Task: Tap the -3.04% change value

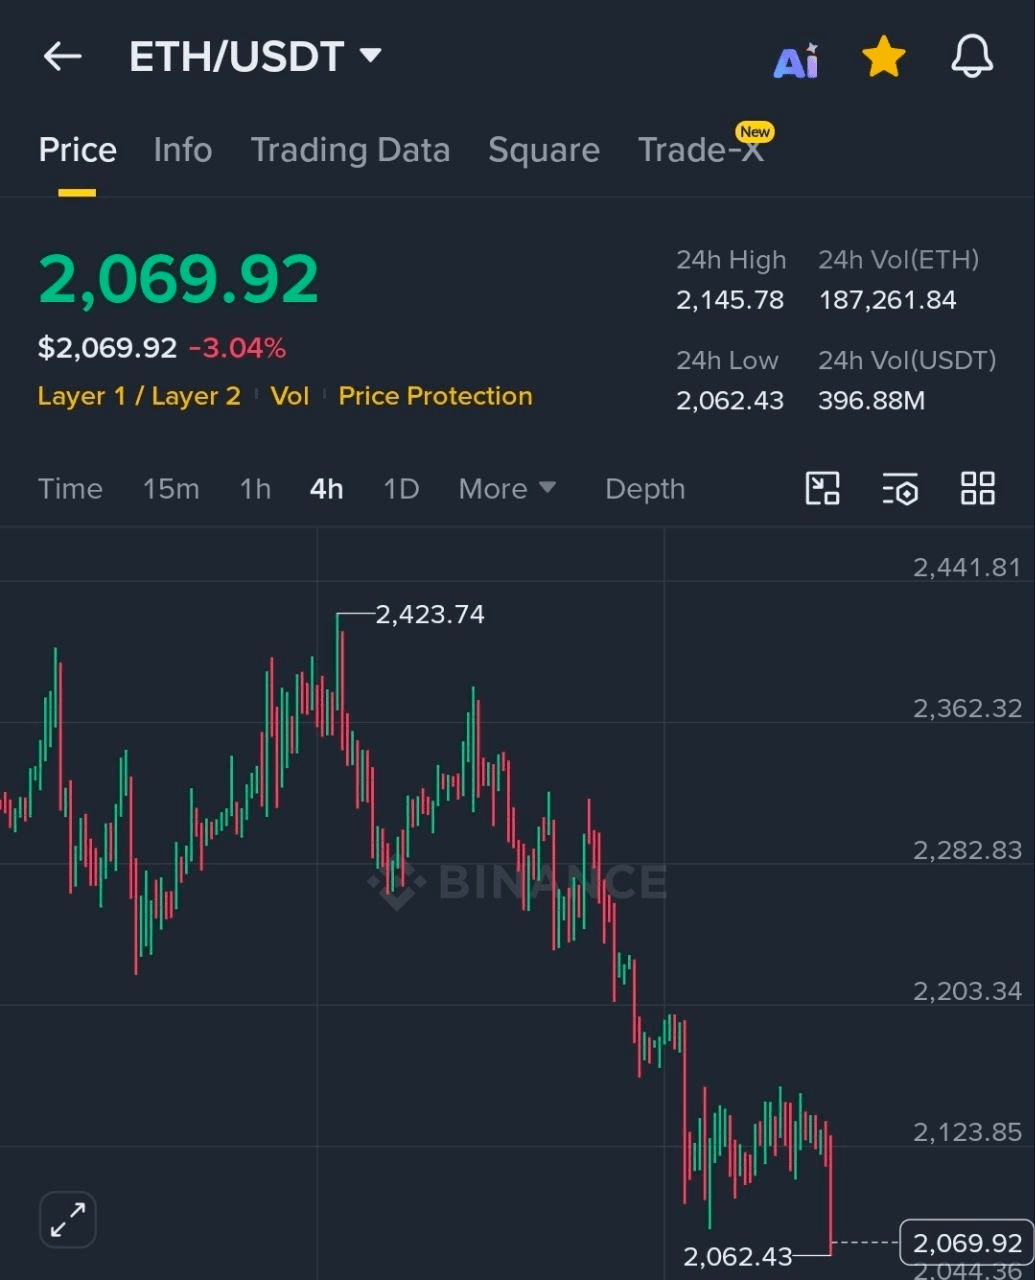Action: coord(238,348)
